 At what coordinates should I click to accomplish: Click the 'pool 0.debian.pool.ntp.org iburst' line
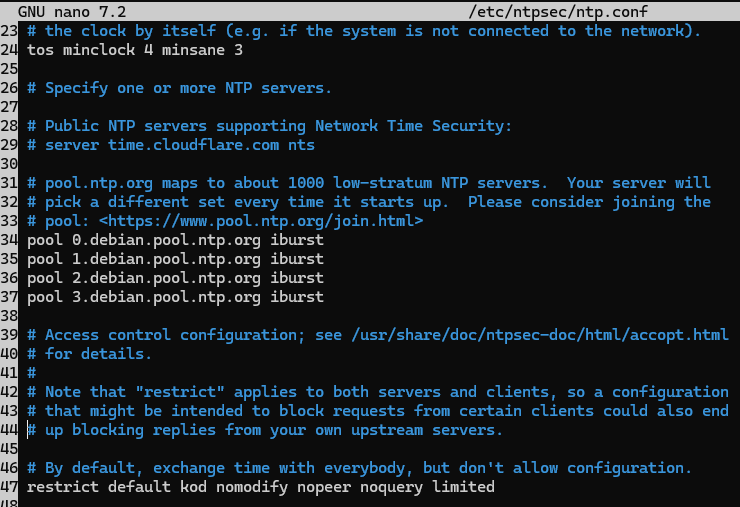tap(175, 240)
